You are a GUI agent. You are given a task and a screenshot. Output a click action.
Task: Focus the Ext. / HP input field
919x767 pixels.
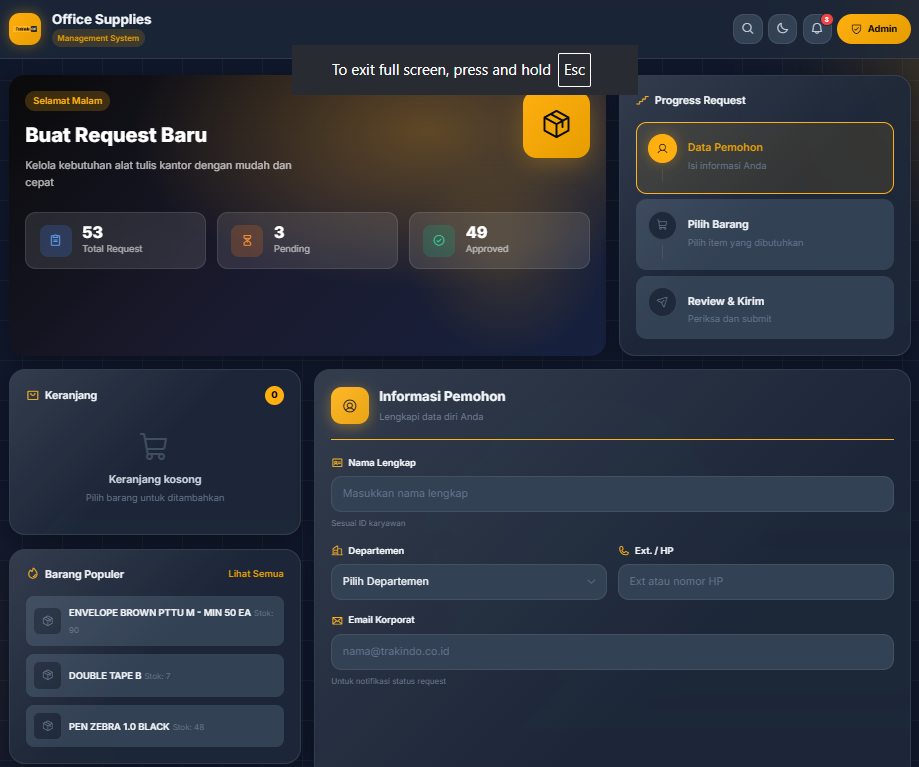(x=755, y=582)
